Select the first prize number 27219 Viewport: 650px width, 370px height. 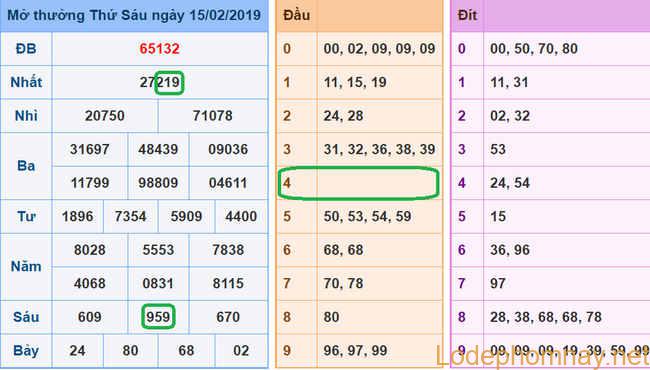(x=160, y=82)
